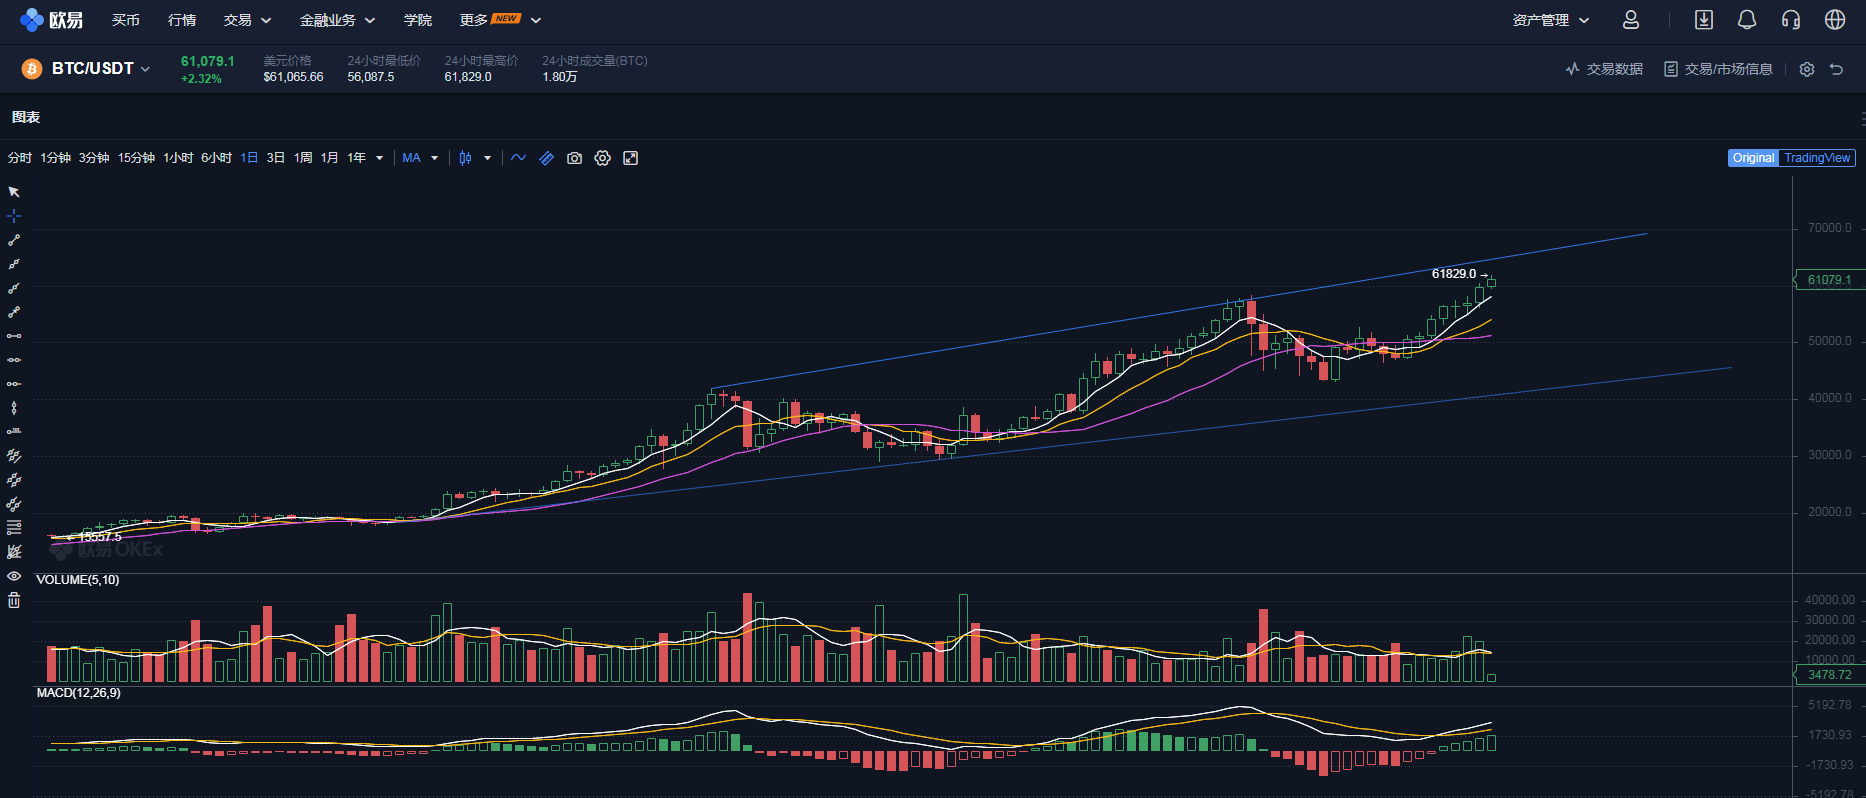Click the download app icon

1704,20
